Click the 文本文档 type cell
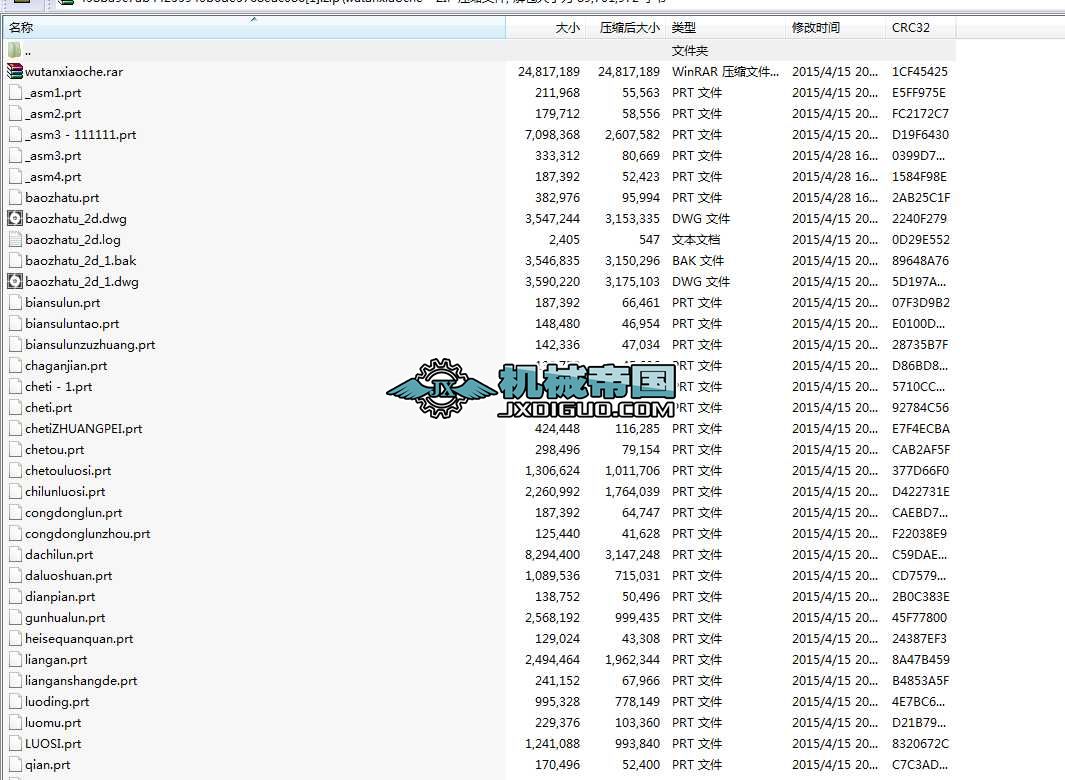 click(696, 239)
